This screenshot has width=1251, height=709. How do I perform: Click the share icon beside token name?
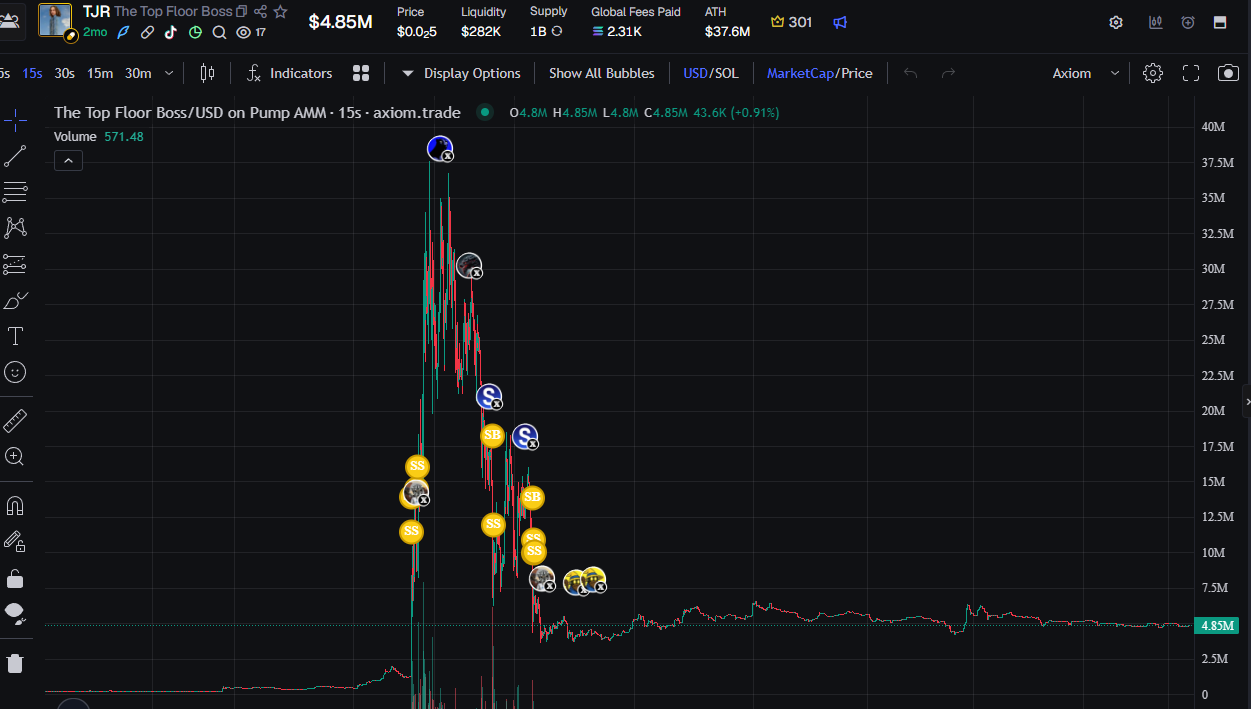click(x=260, y=12)
